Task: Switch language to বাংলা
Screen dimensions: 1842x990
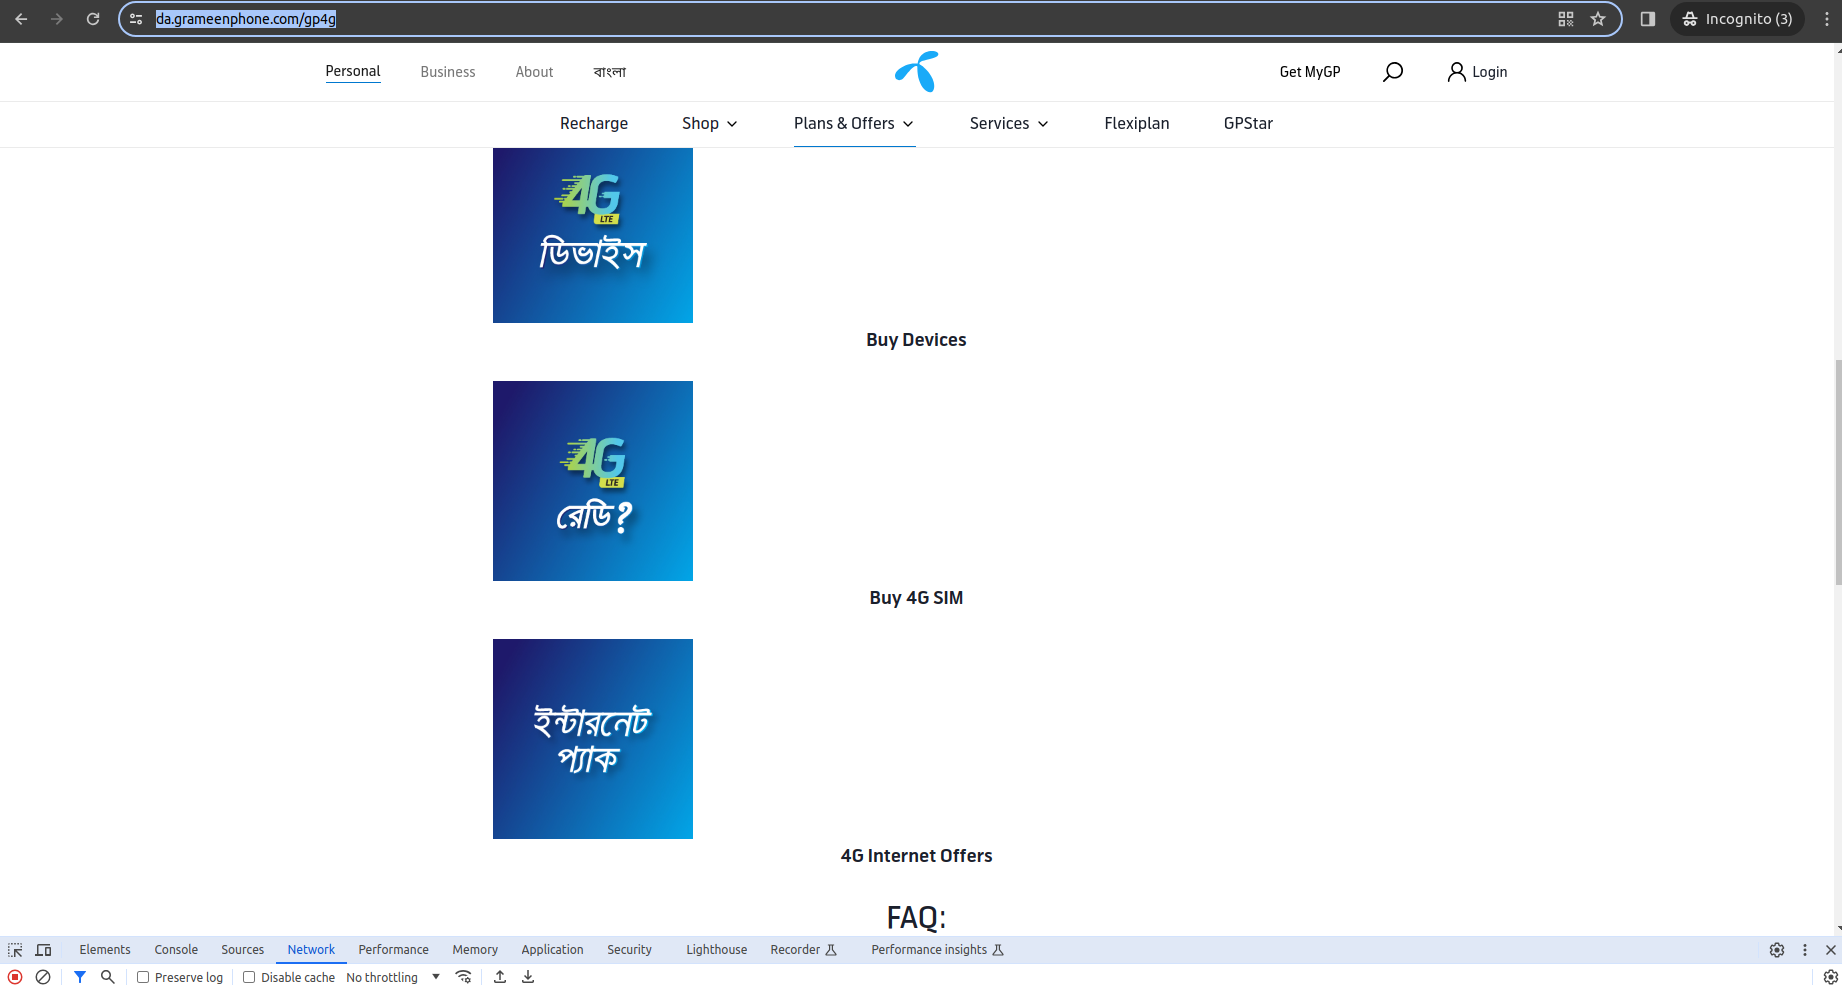Action: 610,72
